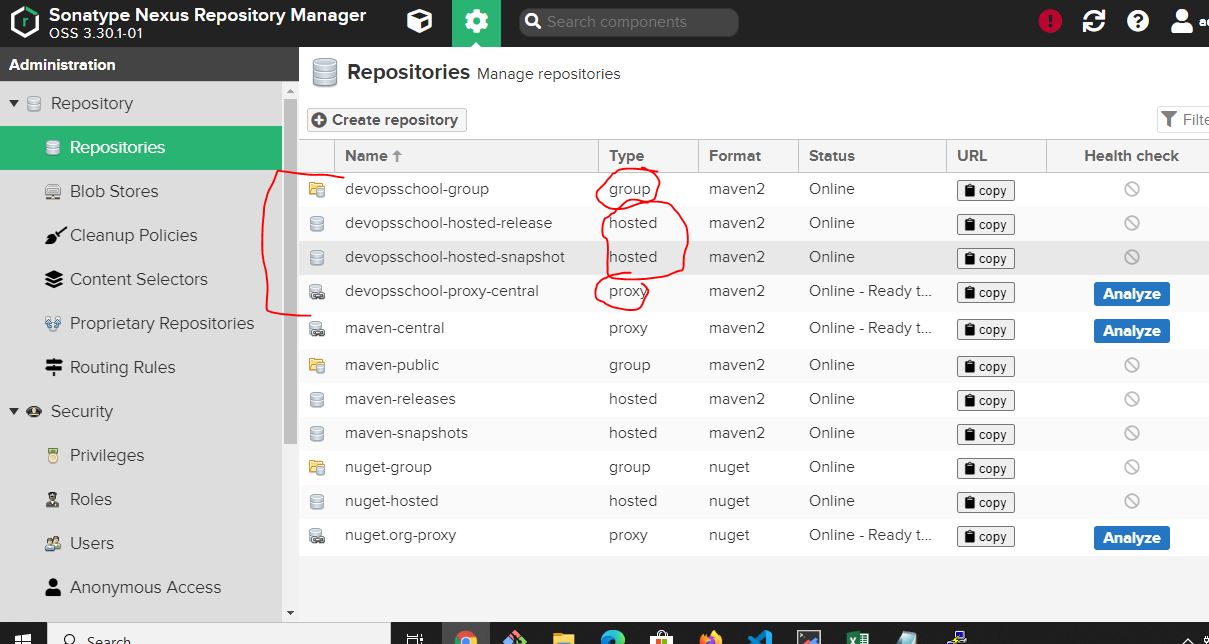Screen dimensions: 1209x644
Task: Sort by the Health check column header
Action: (x=1128, y=156)
